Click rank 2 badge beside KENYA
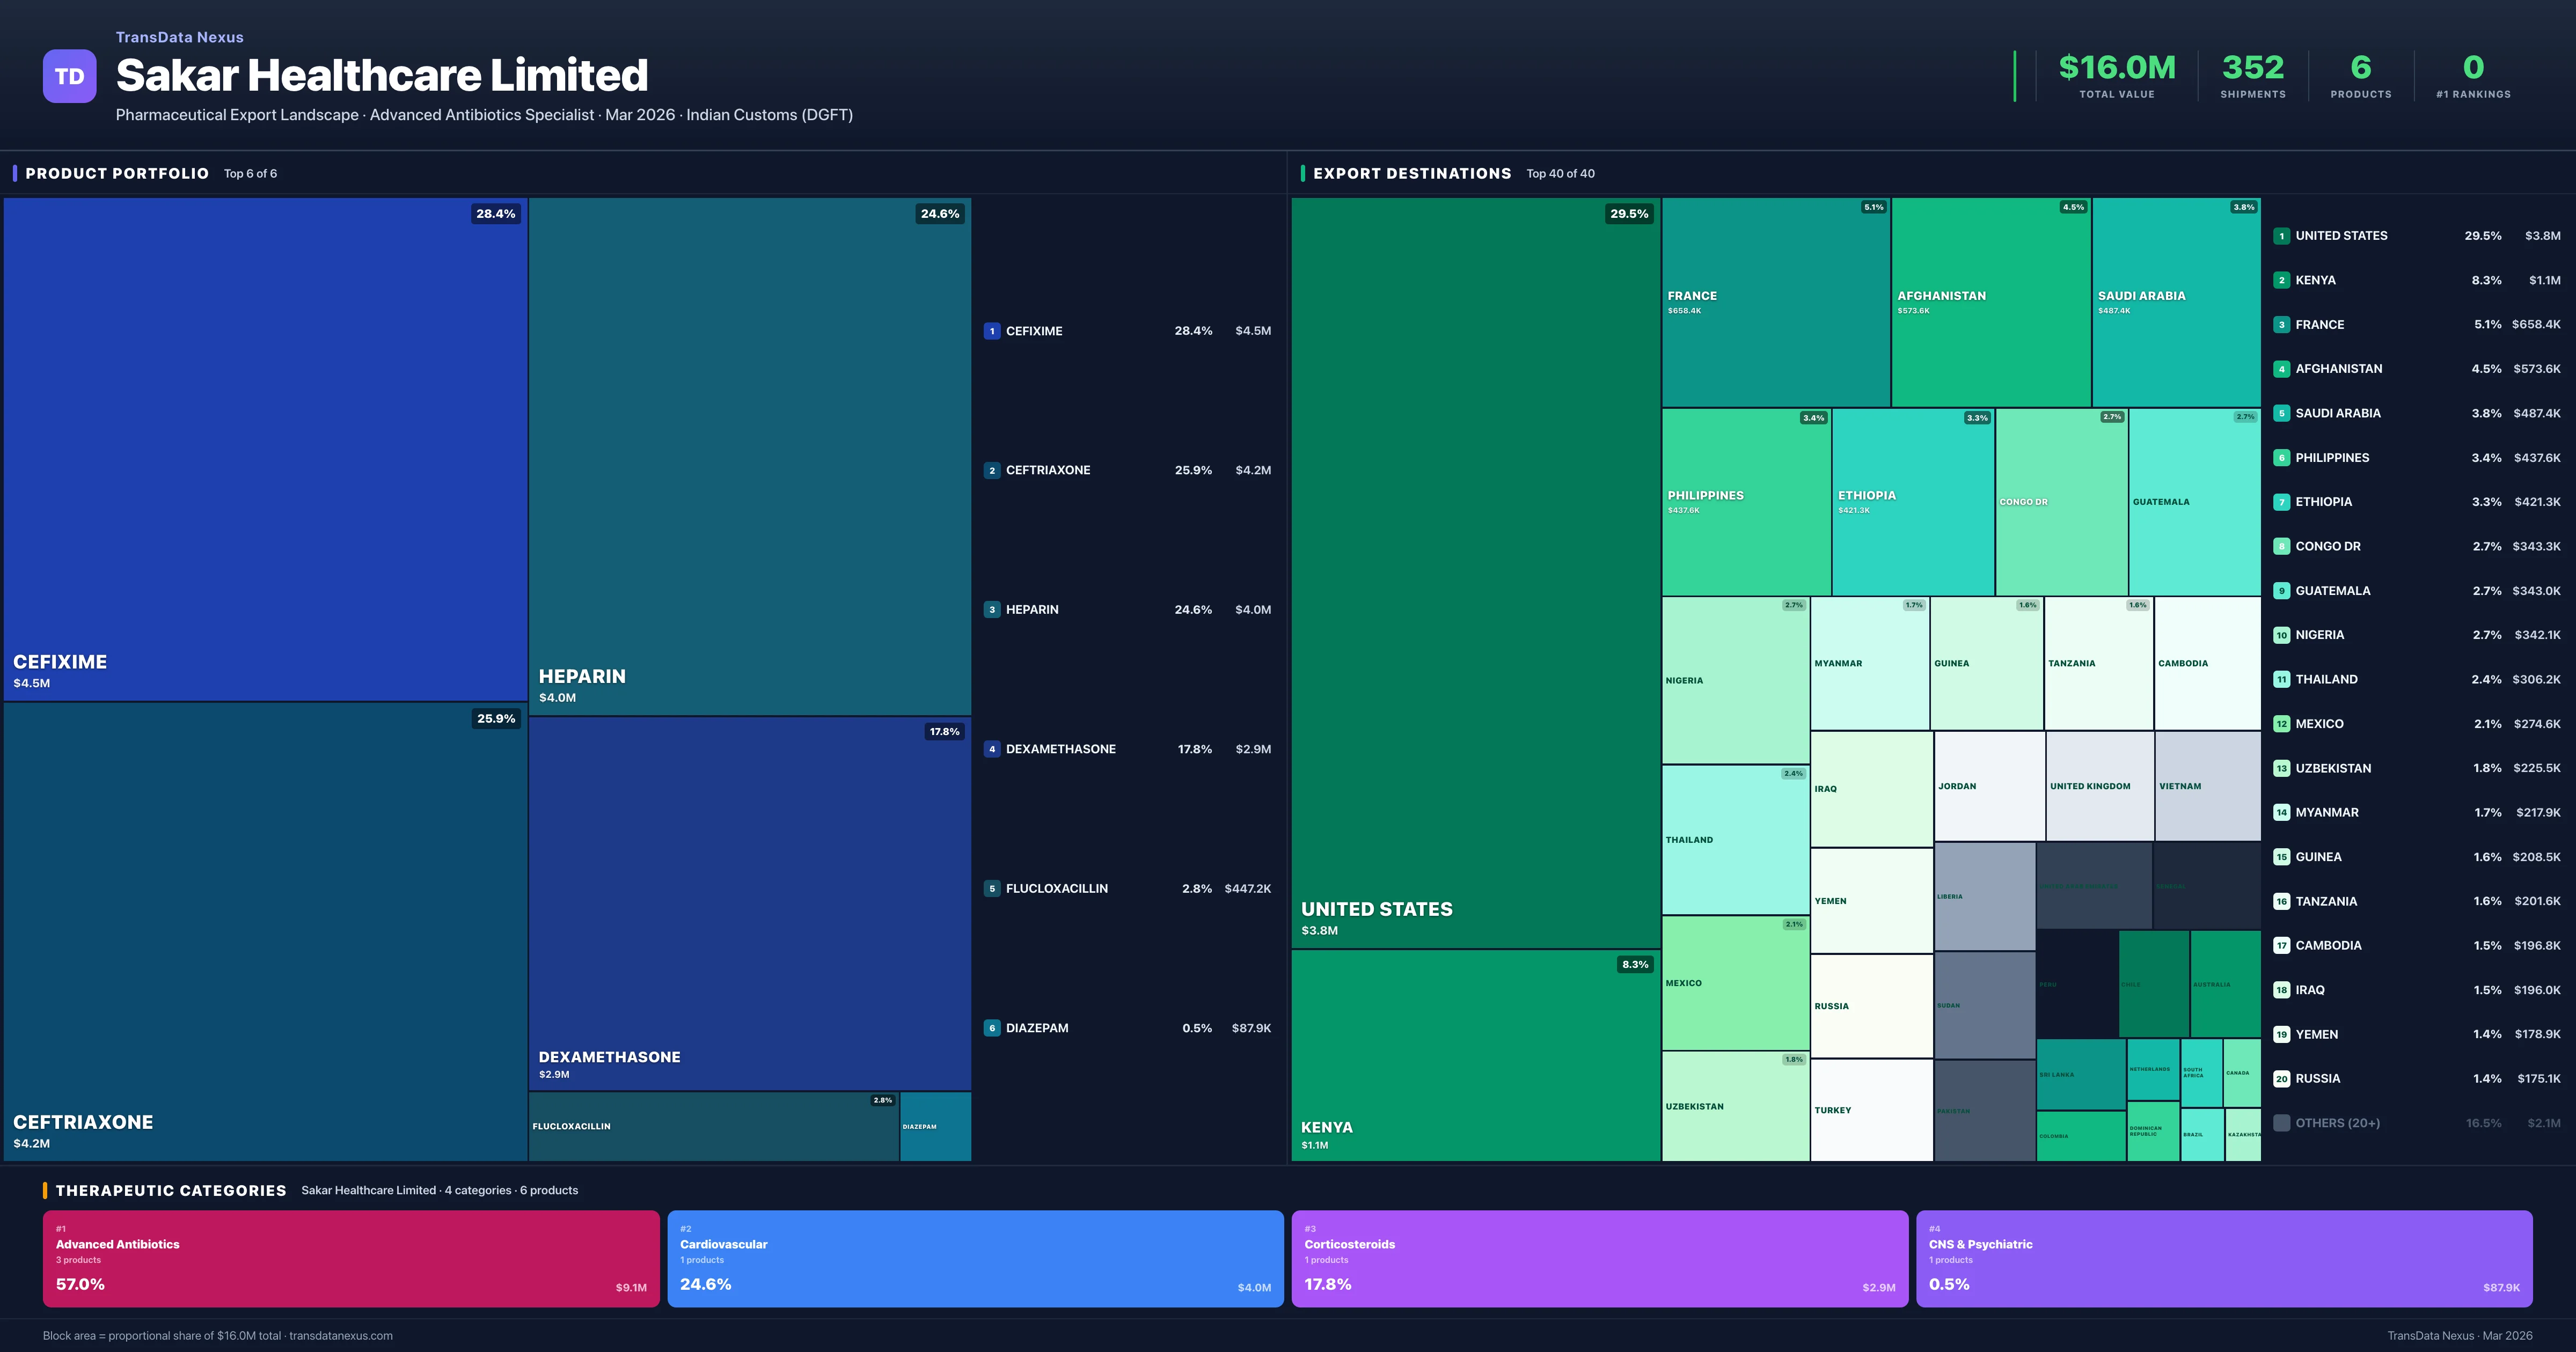The height and width of the screenshot is (1352, 2576). point(2281,280)
